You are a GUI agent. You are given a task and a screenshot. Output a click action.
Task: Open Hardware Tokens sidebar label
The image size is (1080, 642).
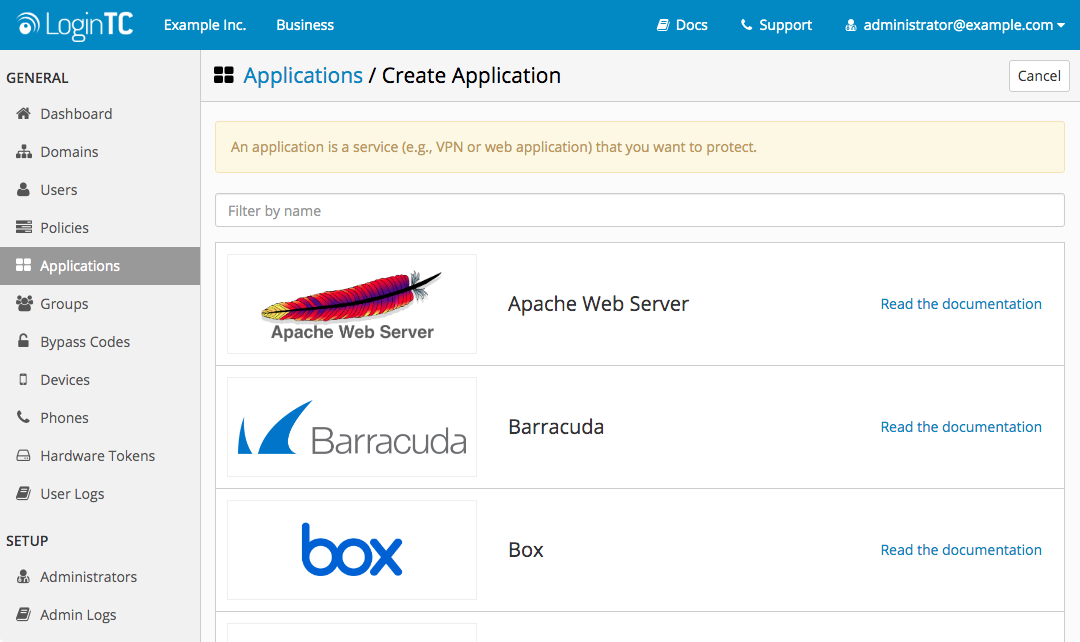[97, 455]
